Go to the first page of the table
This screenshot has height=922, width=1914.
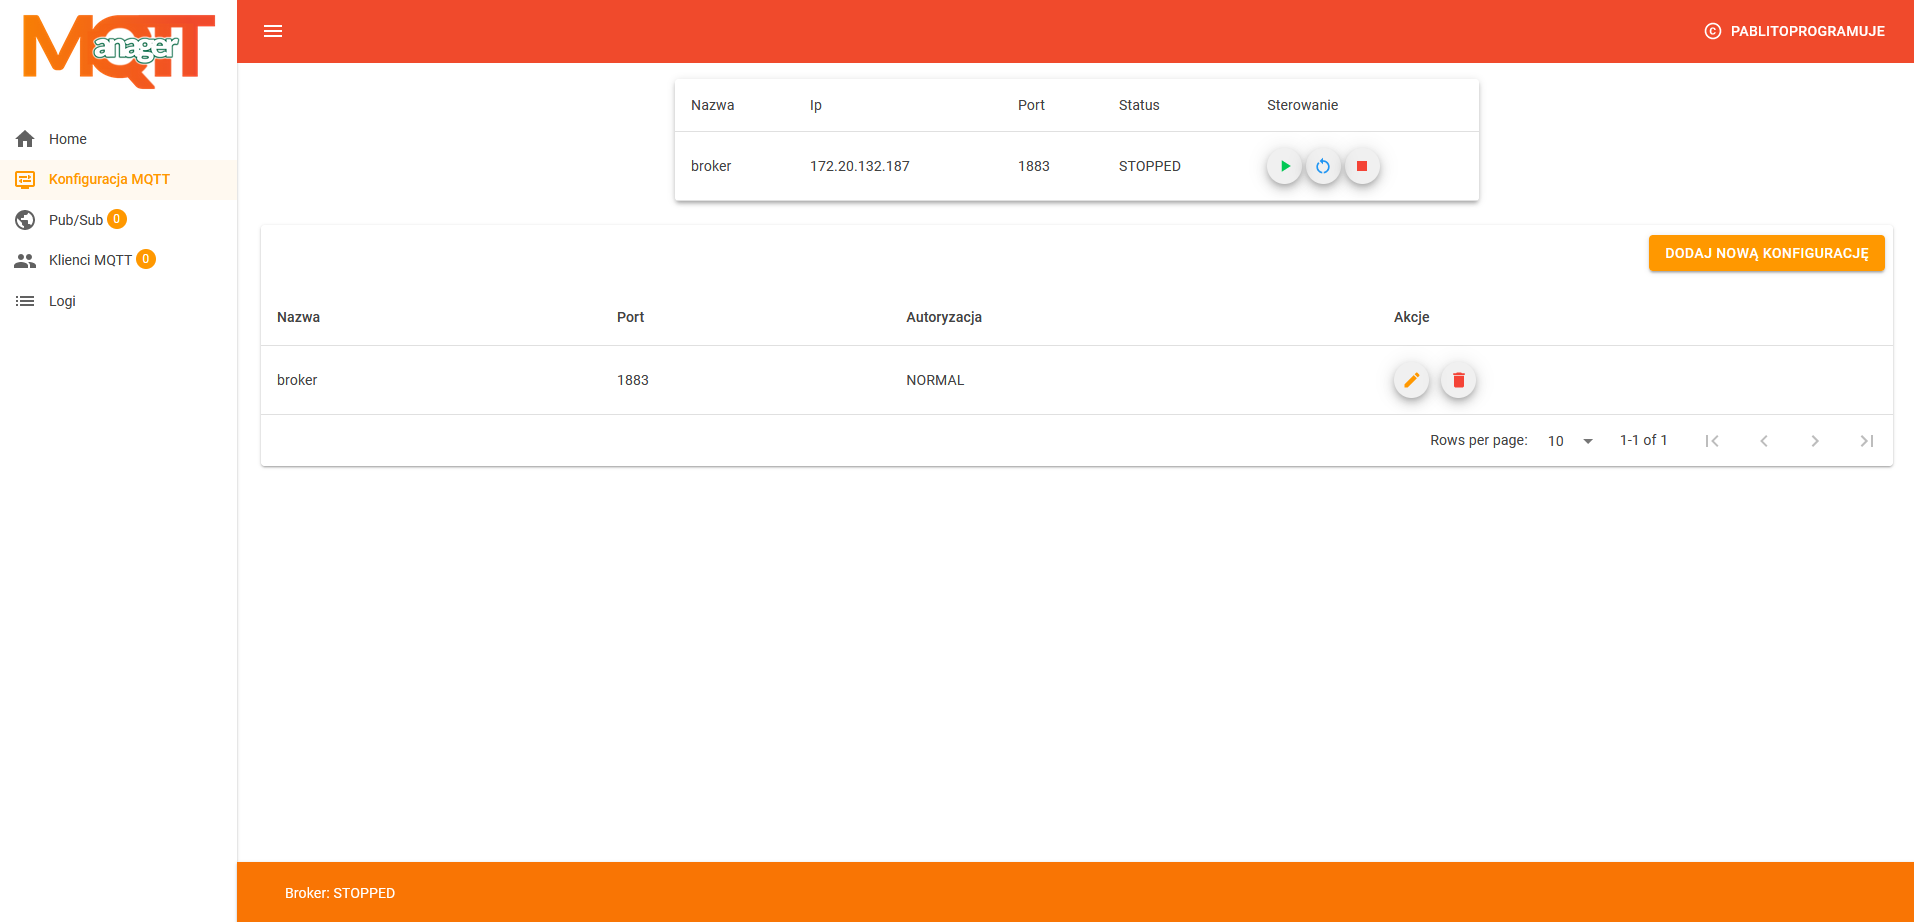click(x=1712, y=441)
